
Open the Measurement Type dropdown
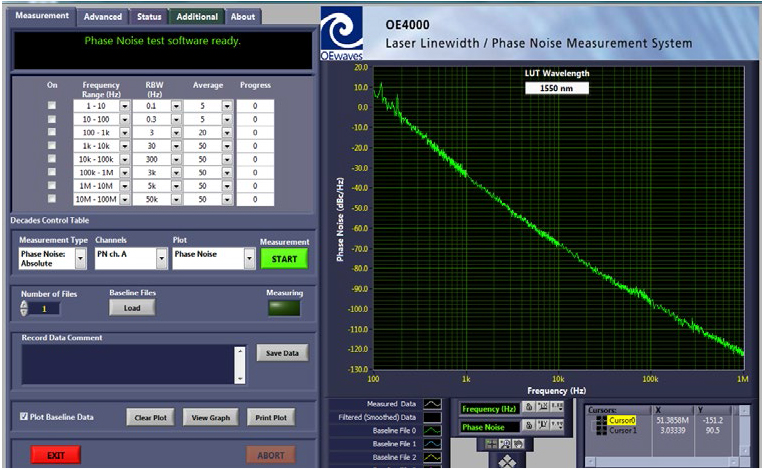pyautogui.click(x=81, y=259)
